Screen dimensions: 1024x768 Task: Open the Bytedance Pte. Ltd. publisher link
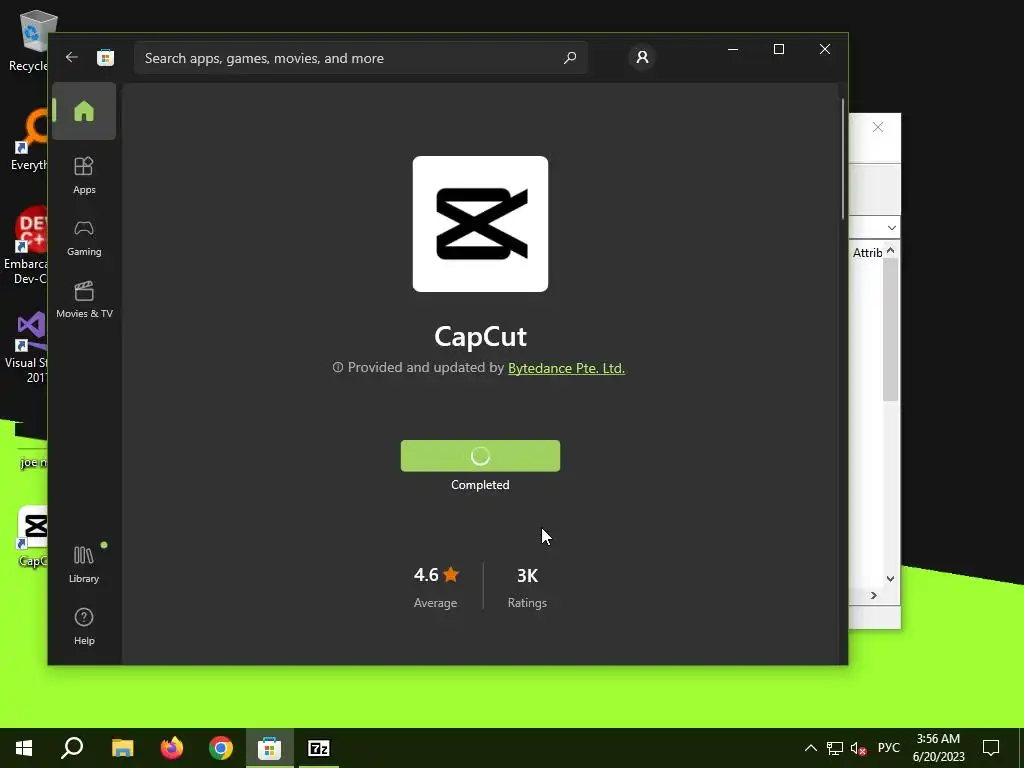pyautogui.click(x=566, y=368)
